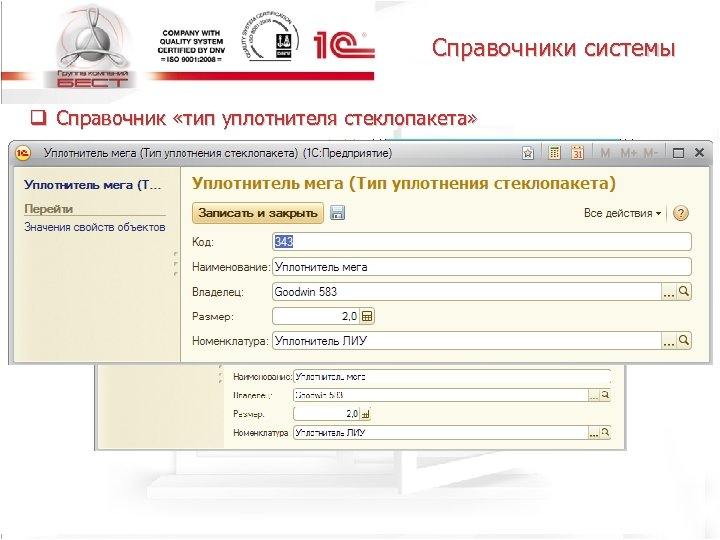
Task: Click the M- memory button
Action: pyautogui.click(x=651, y=153)
